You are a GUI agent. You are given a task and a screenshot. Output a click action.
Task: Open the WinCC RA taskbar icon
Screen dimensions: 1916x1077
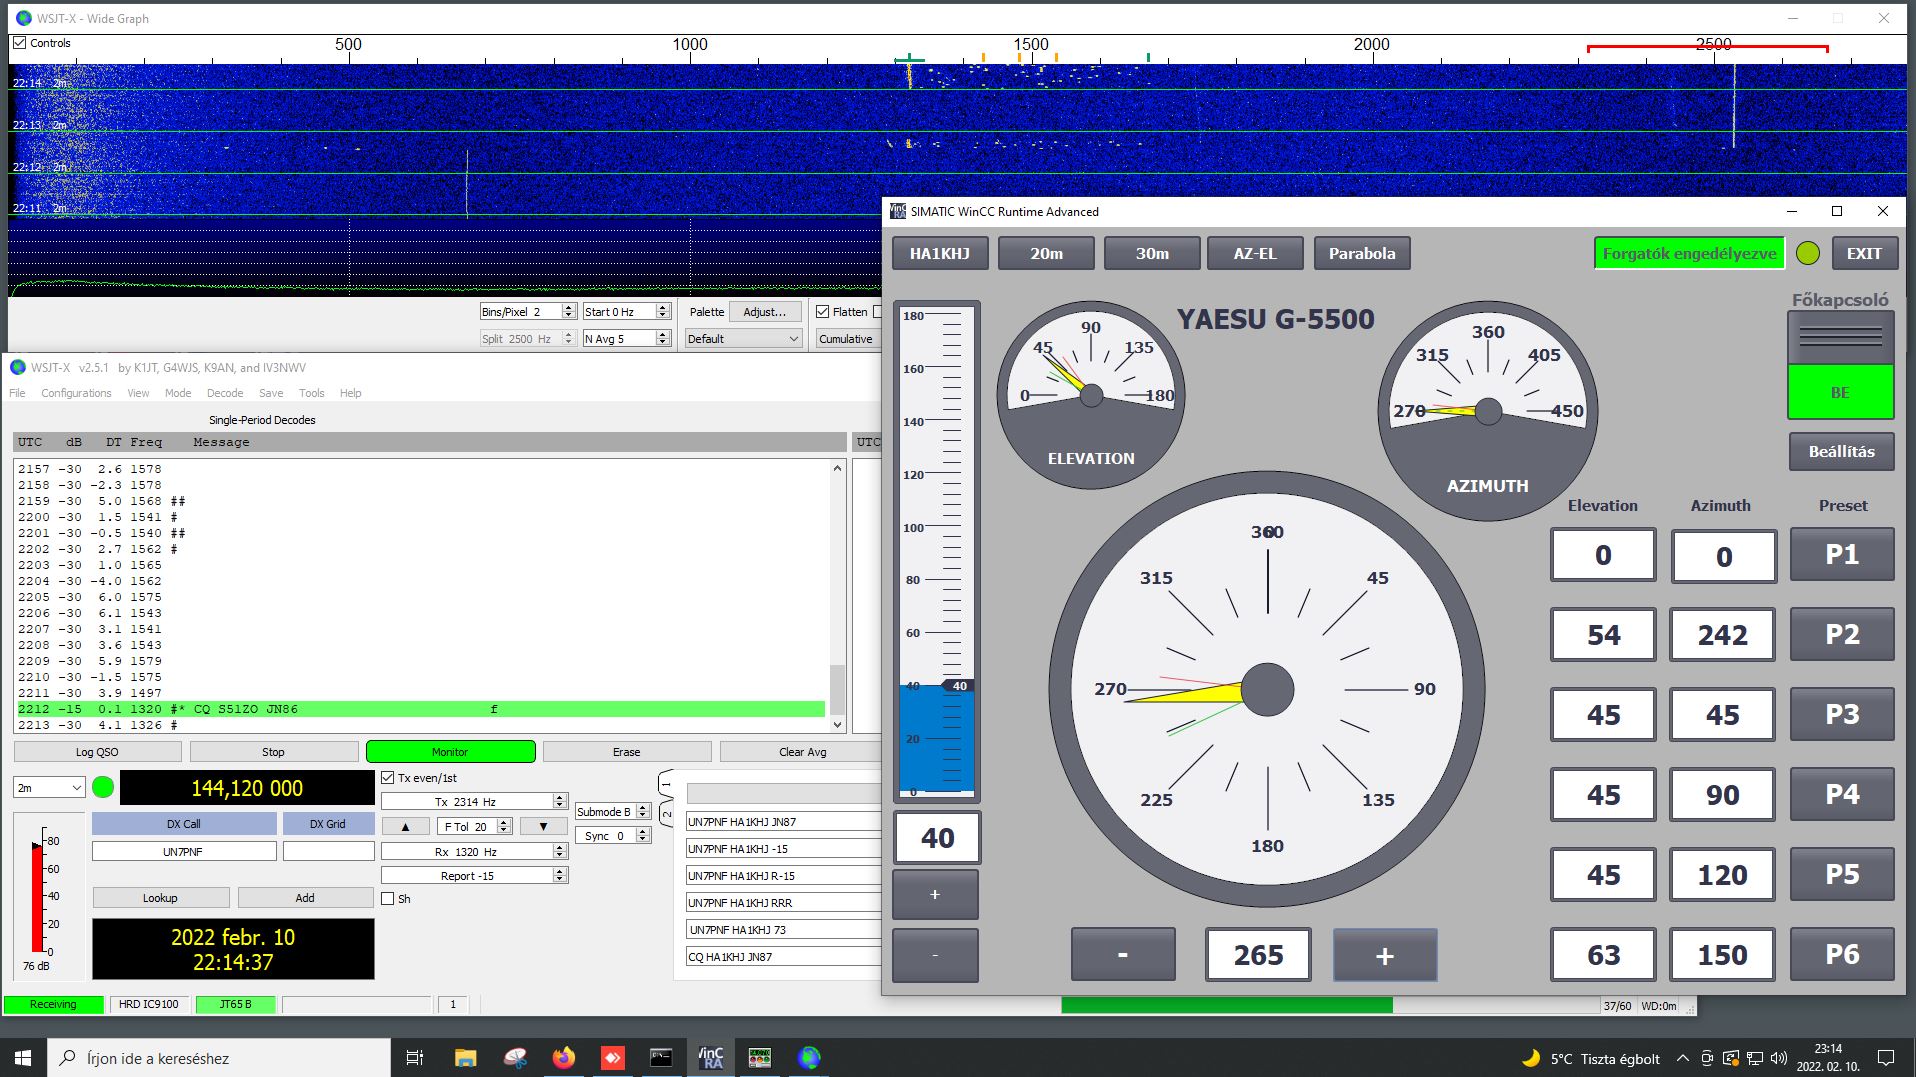[710, 1057]
